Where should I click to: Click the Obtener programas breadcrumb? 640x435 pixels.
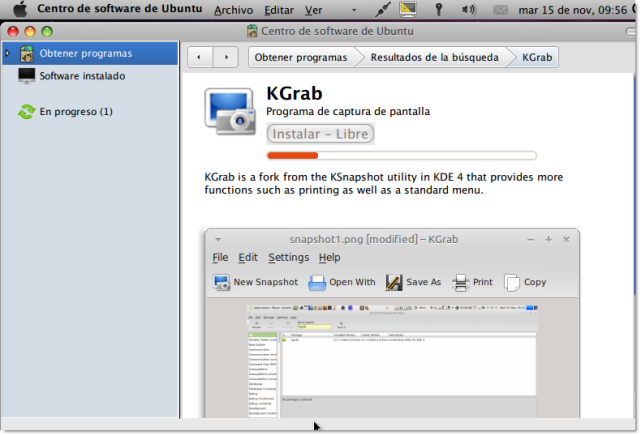pos(301,57)
